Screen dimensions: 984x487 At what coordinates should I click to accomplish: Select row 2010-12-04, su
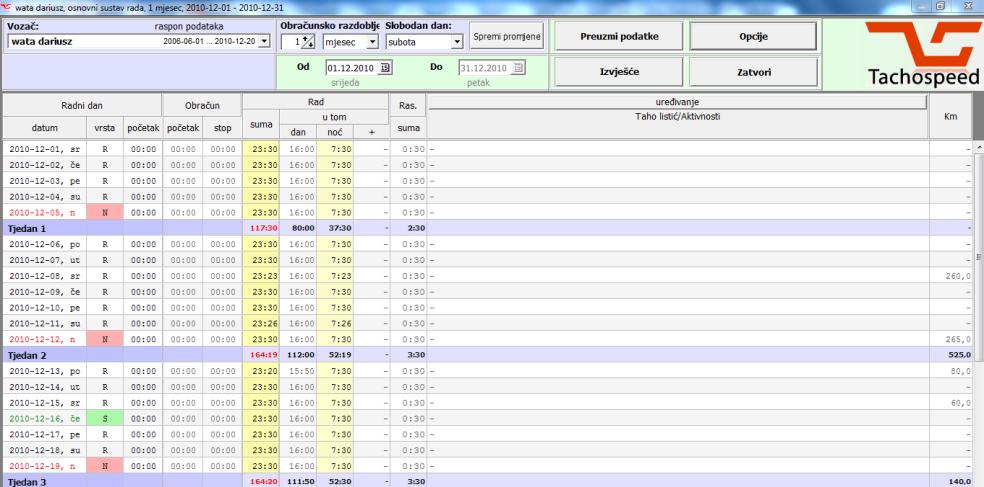point(487,196)
